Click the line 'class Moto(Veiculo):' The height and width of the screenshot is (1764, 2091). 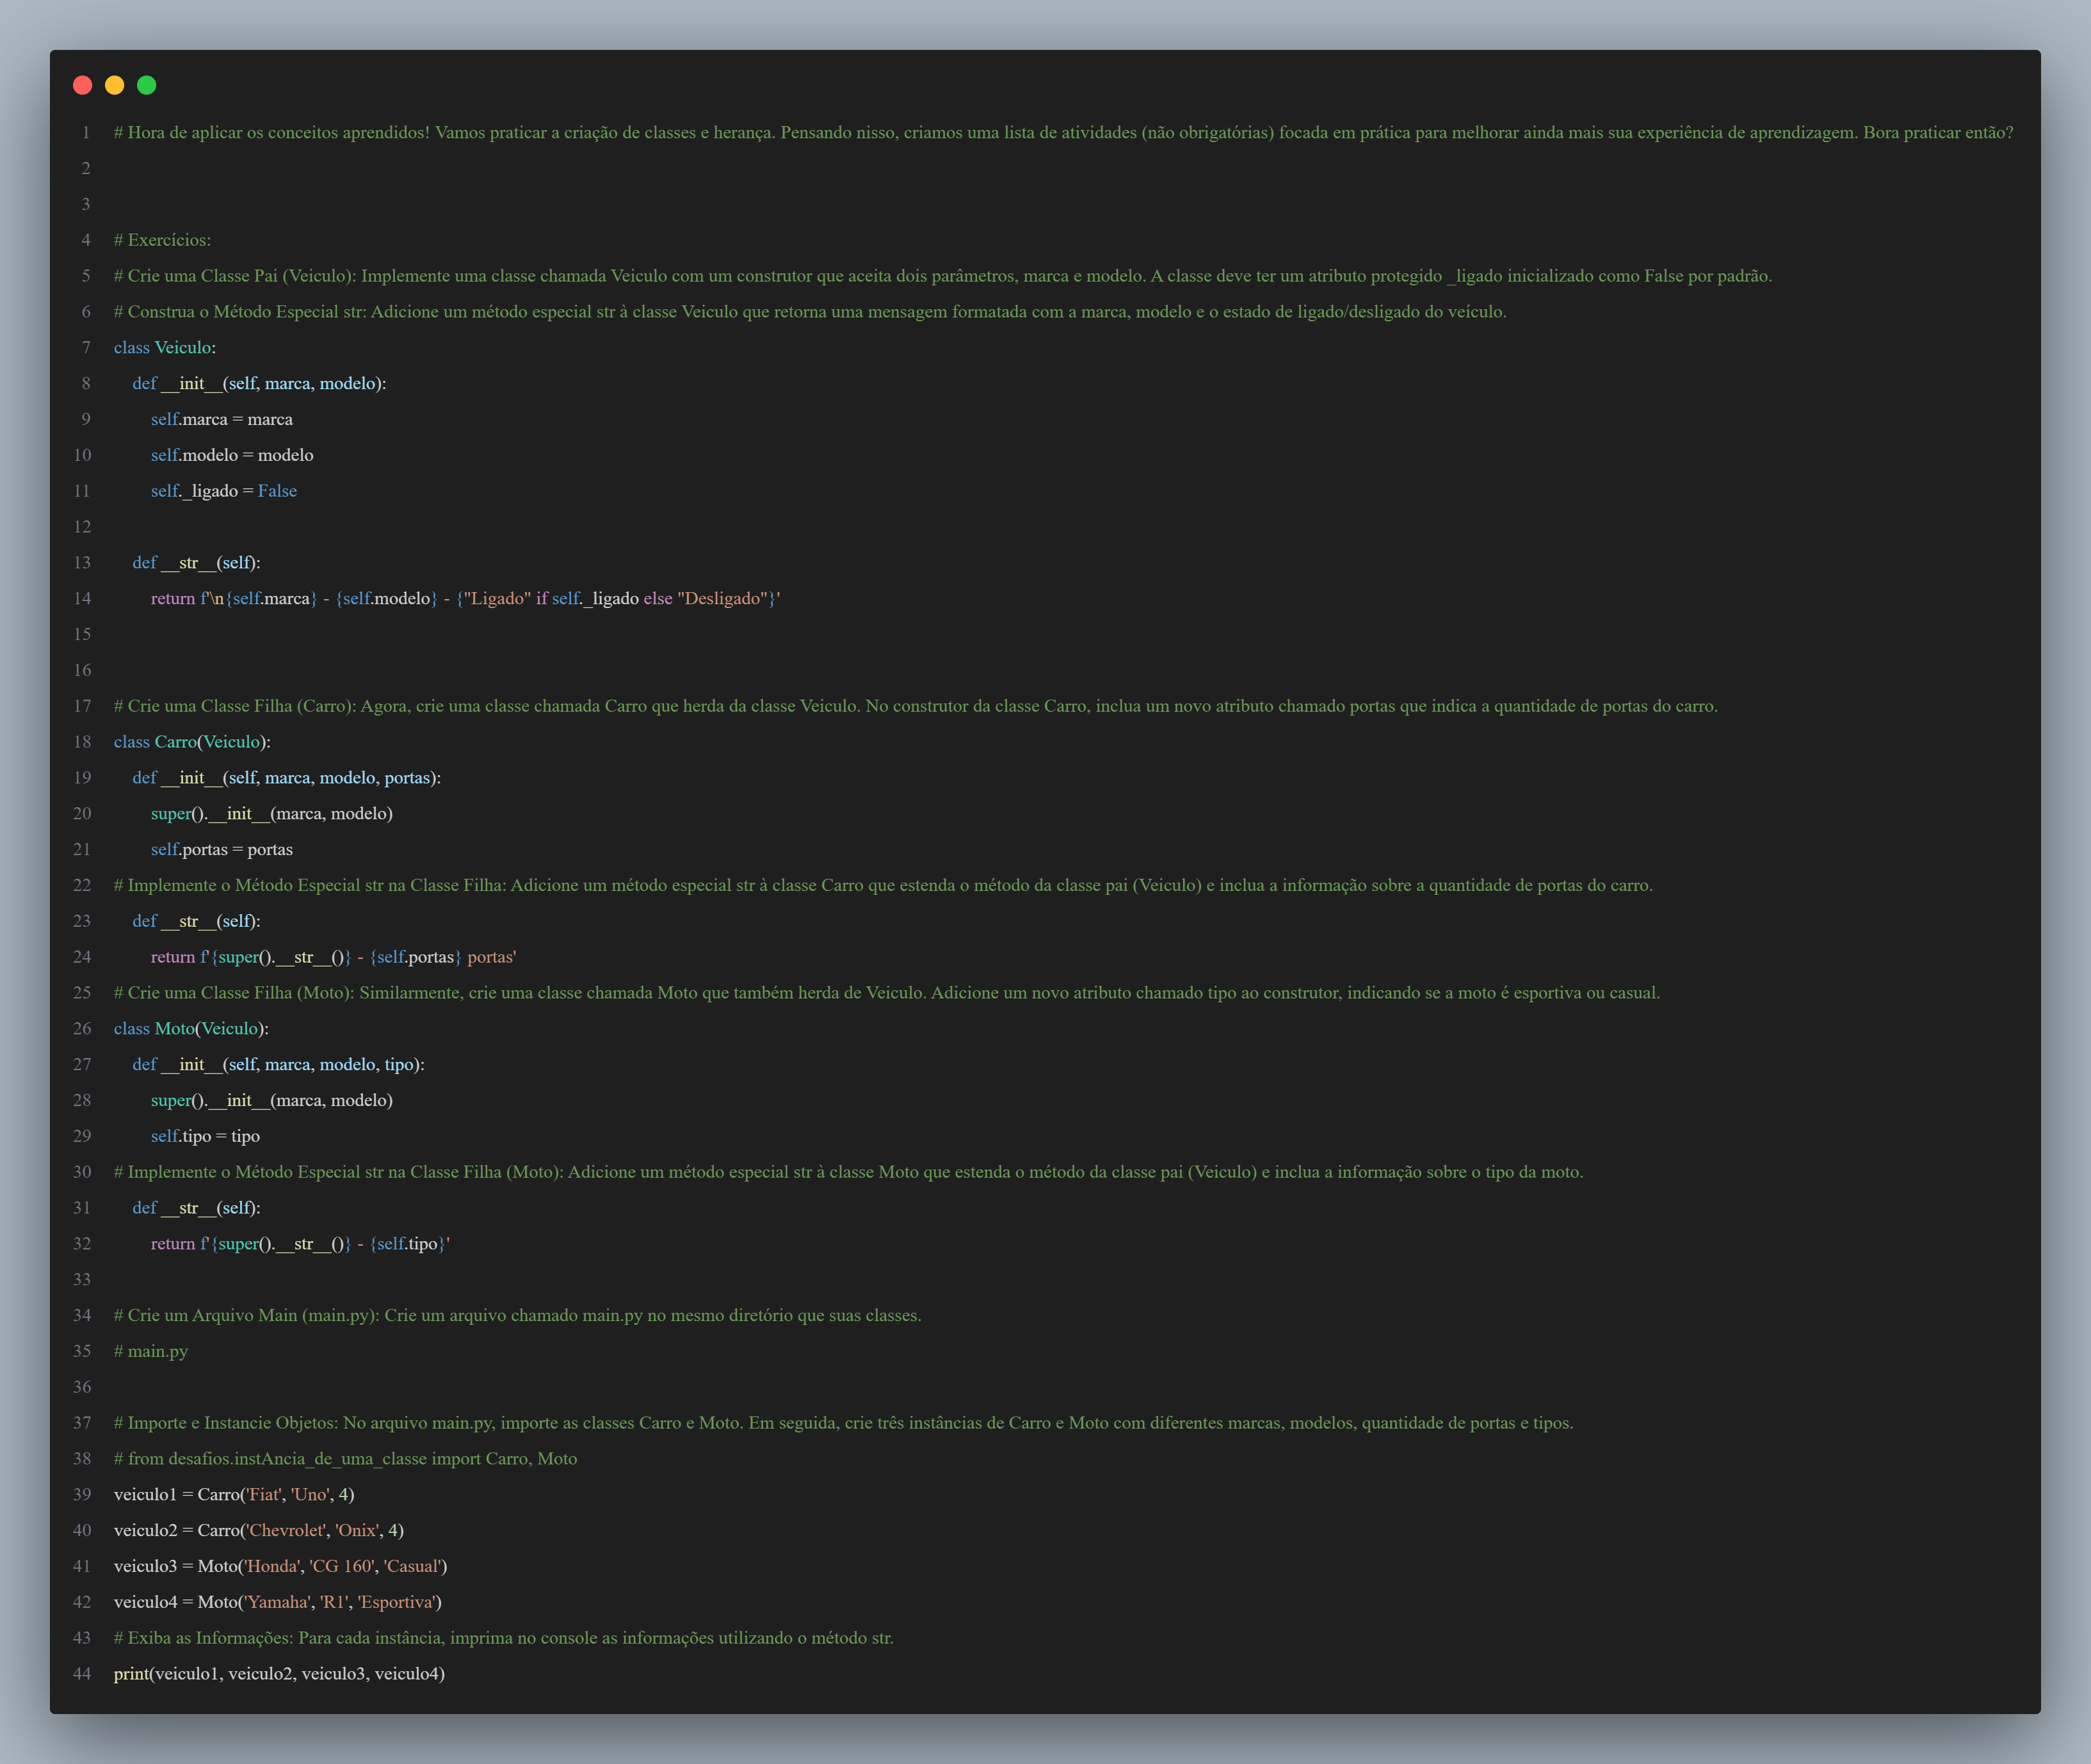pos(191,1028)
